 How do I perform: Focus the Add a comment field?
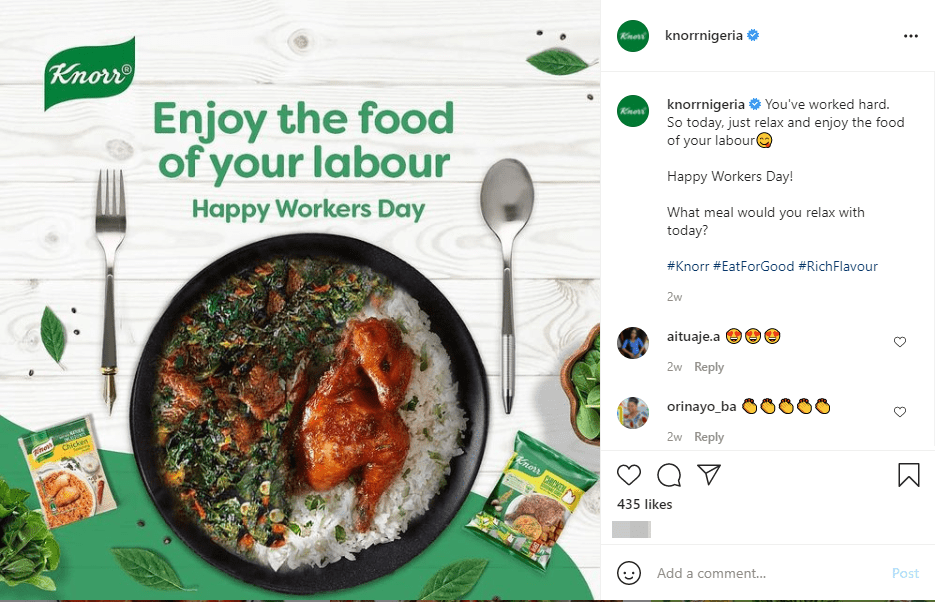[x=769, y=573]
